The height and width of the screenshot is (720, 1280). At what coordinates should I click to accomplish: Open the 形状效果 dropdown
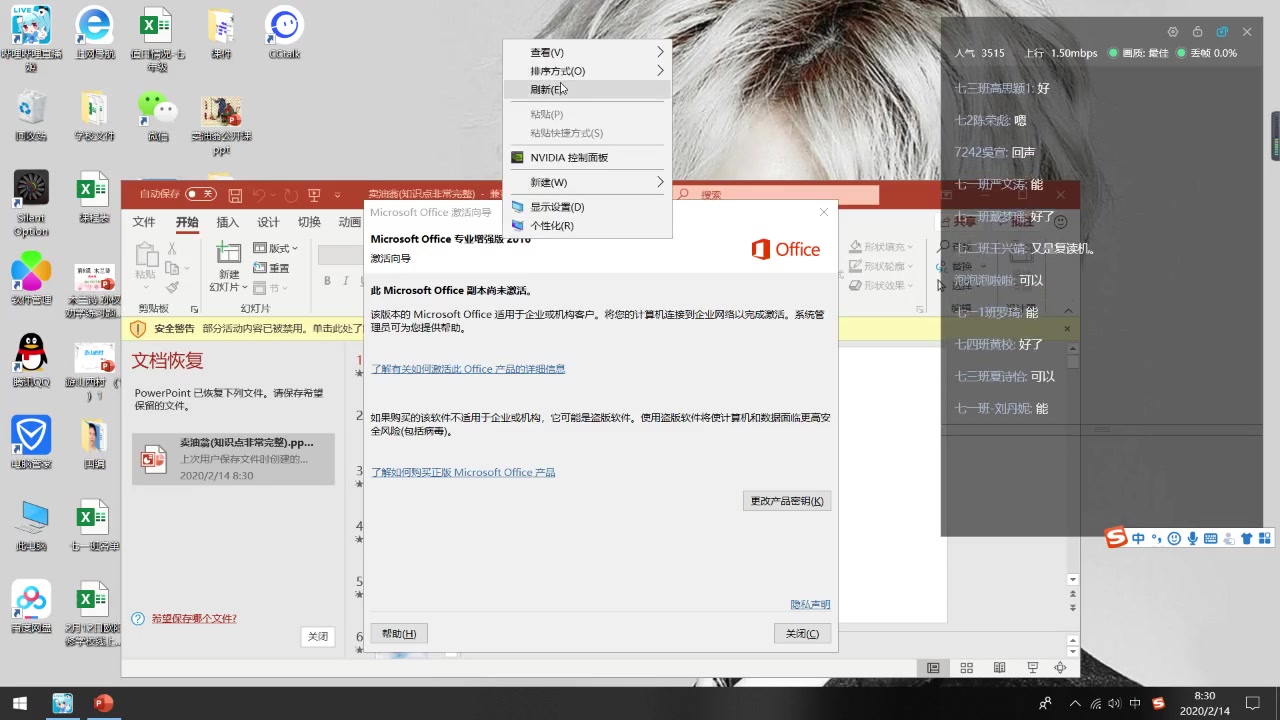[881, 285]
